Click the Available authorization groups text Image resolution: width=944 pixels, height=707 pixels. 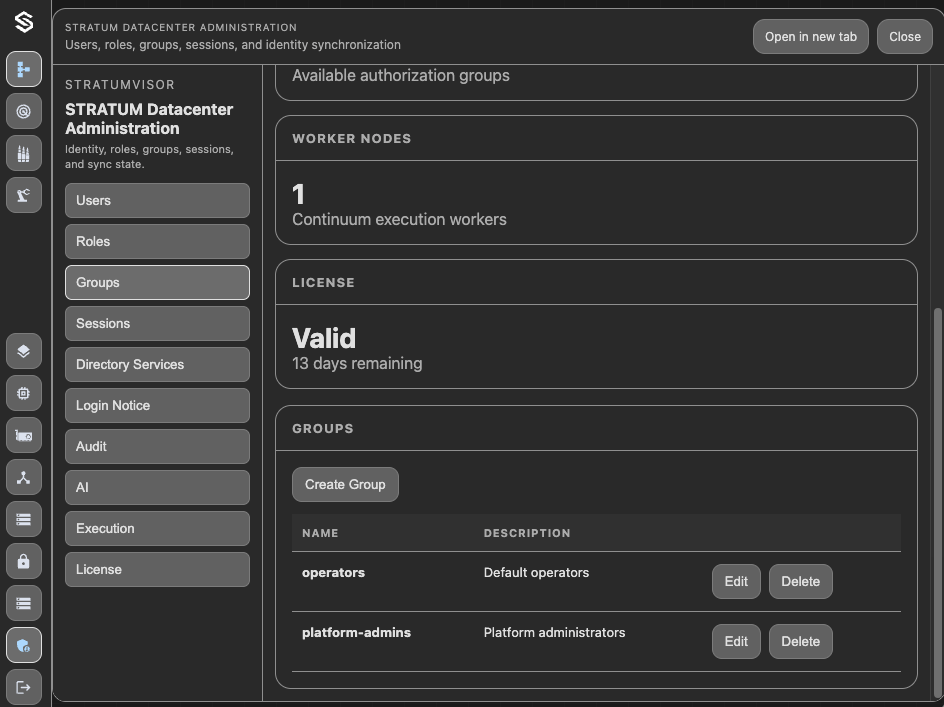click(400, 75)
